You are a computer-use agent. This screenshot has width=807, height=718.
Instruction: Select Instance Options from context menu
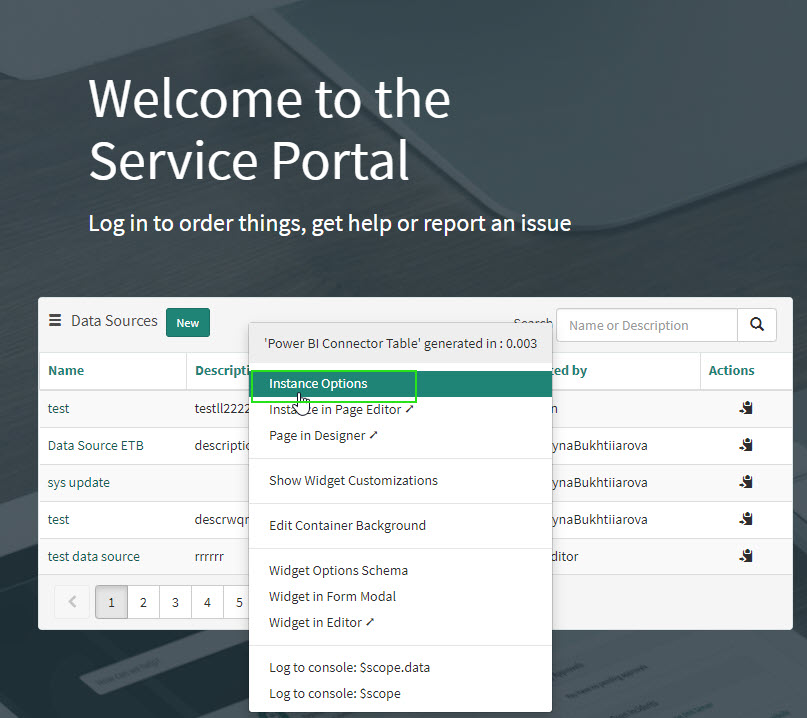pyautogui.click(x=318, y=384)
